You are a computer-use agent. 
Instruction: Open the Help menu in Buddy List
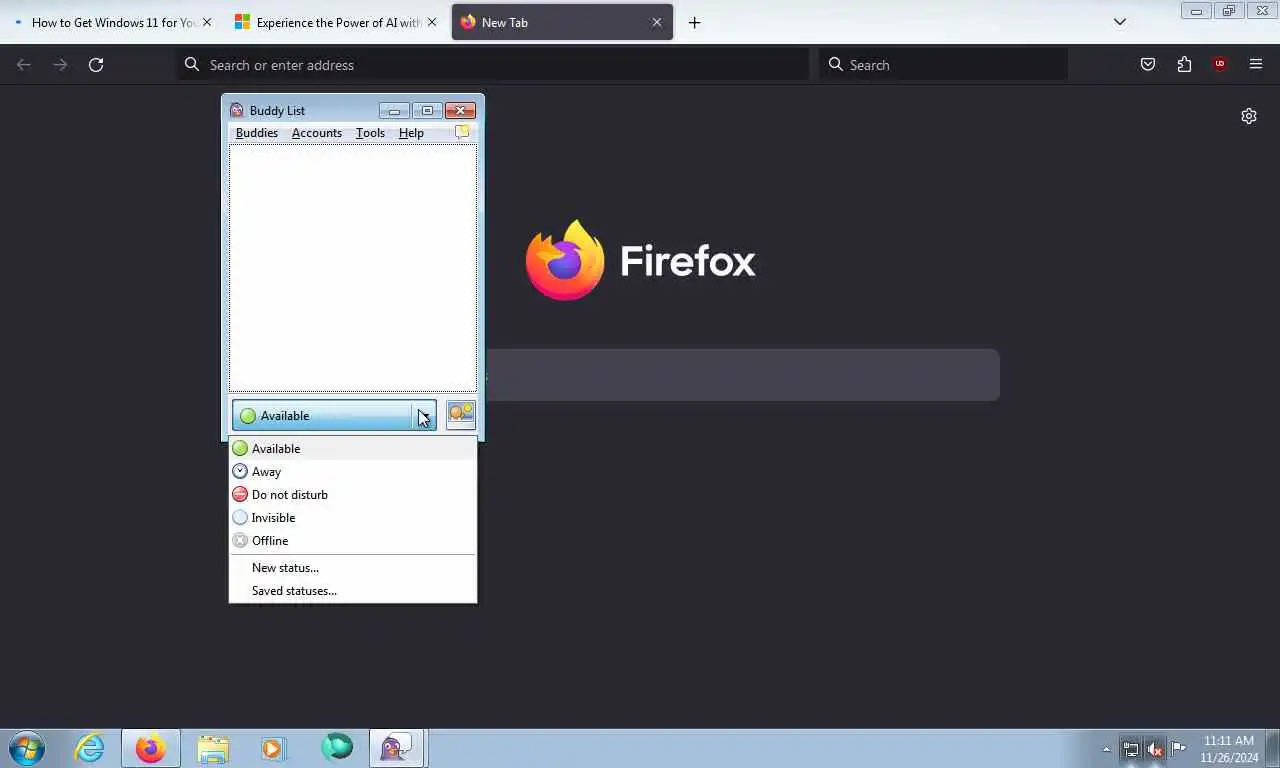click(x=411, y=133)
